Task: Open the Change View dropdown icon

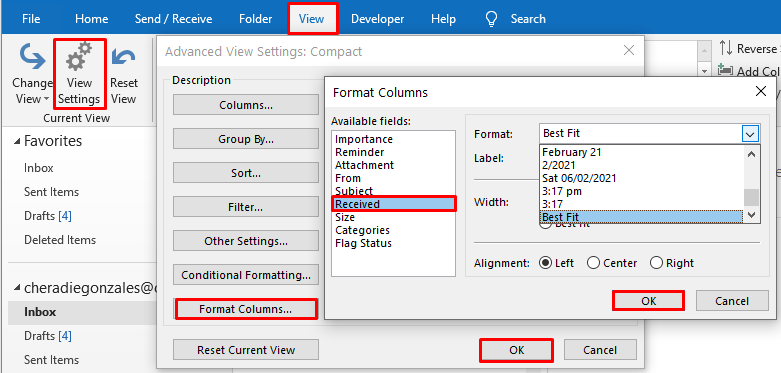Action: (33, 56)
